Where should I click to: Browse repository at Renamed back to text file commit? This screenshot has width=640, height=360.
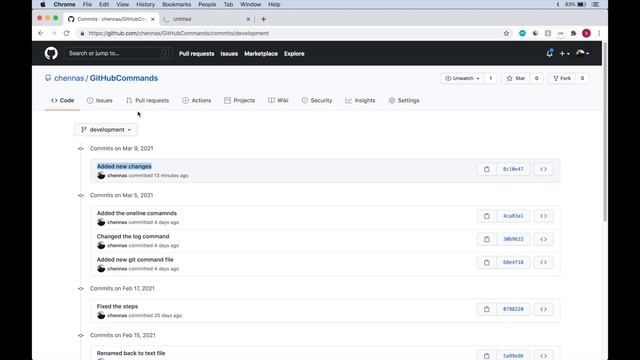pyautogui.click(x=543, y=356)
